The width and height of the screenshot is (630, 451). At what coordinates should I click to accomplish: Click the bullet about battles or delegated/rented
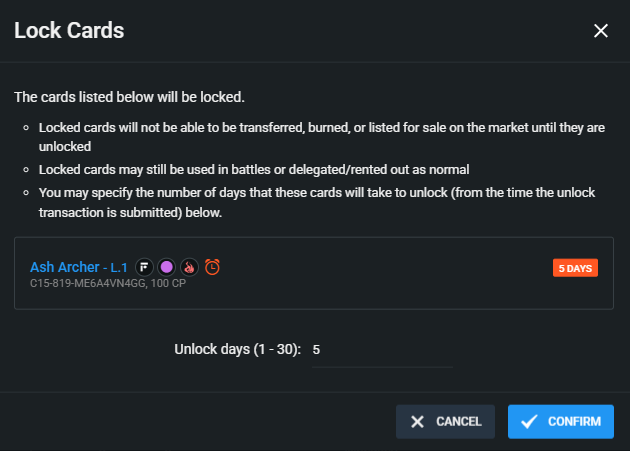click(254, 170)
